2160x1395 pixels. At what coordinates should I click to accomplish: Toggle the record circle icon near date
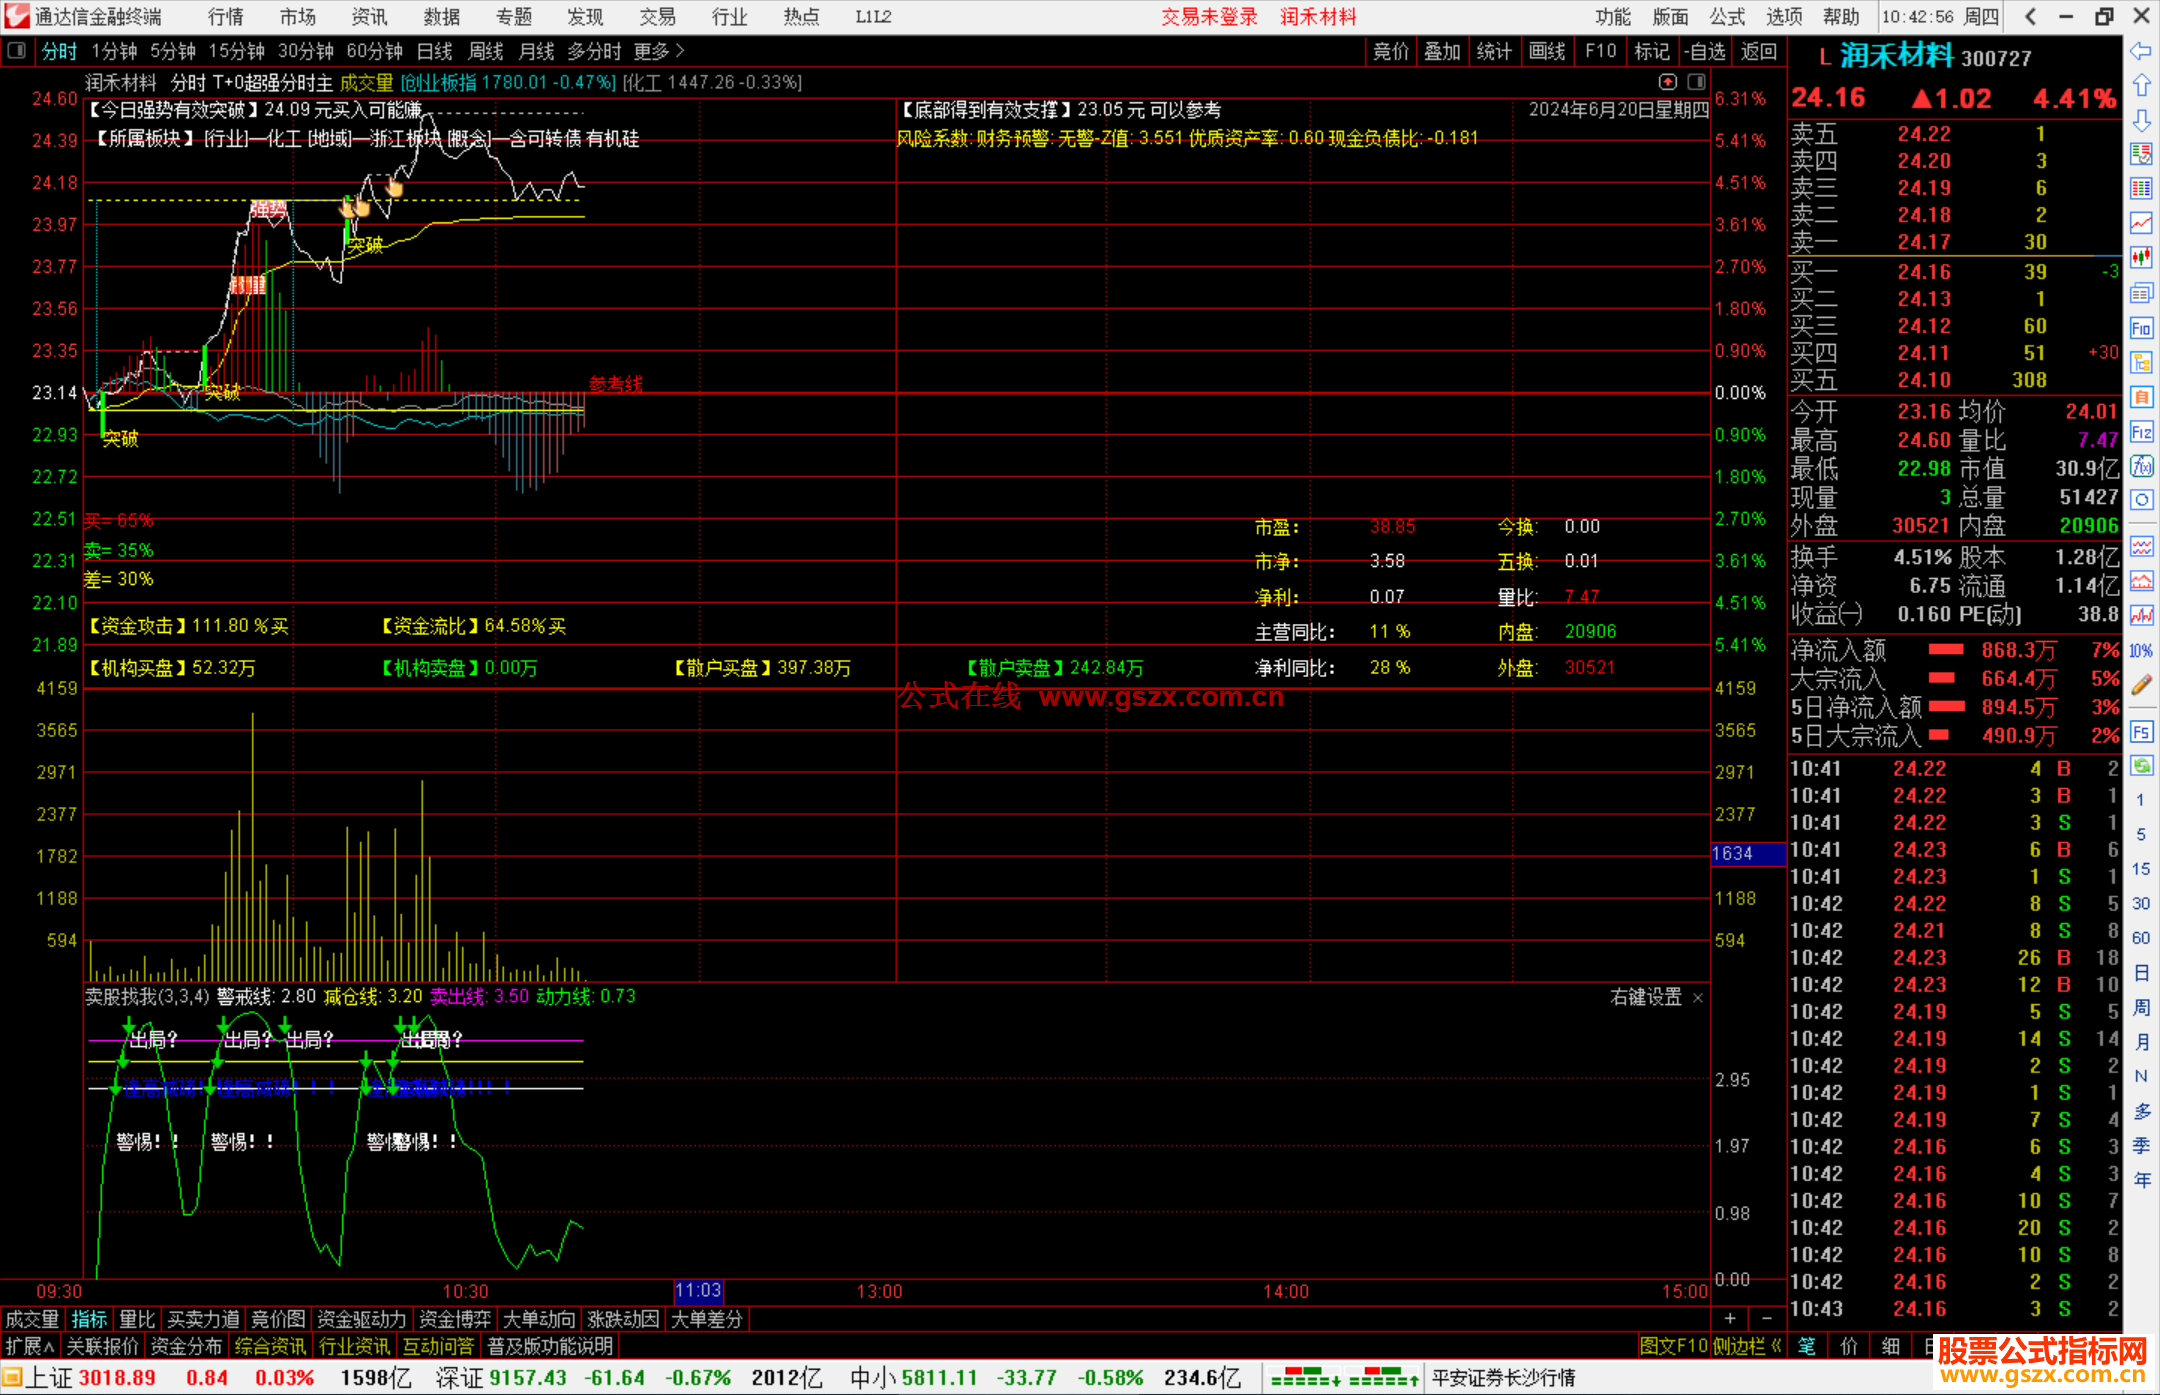pyautogui.click(x=1667, y=82)
